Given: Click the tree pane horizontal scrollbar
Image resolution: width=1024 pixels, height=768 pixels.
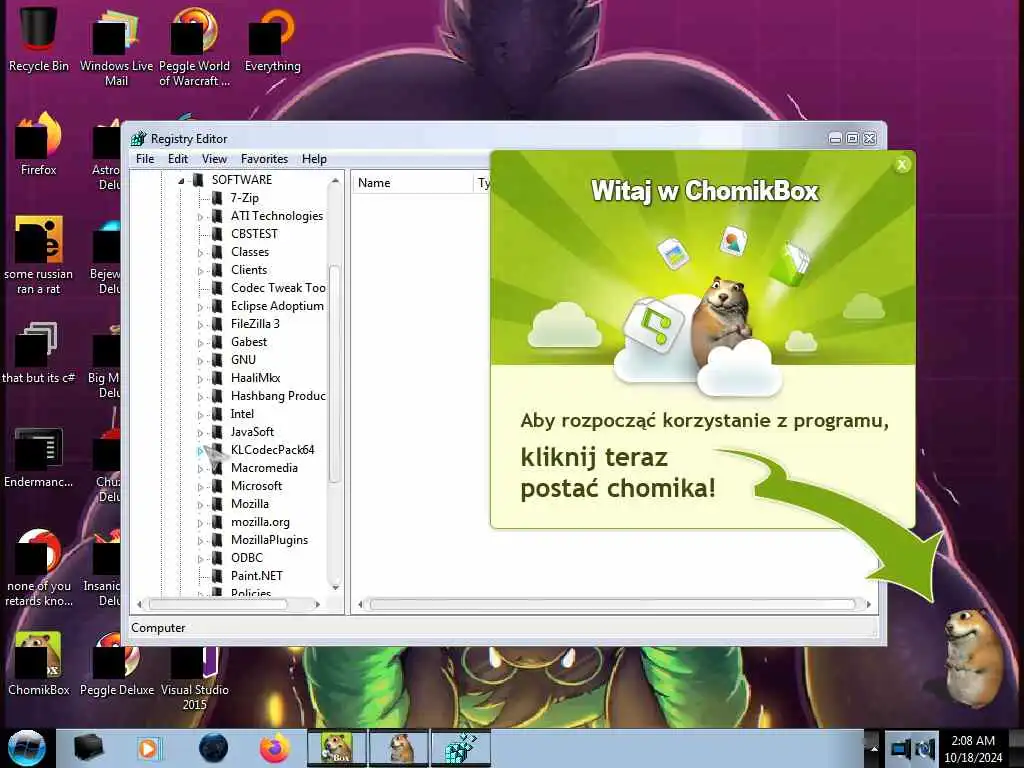Looking at the screenshot, I should pyautogui.click(x=217, y=605).
